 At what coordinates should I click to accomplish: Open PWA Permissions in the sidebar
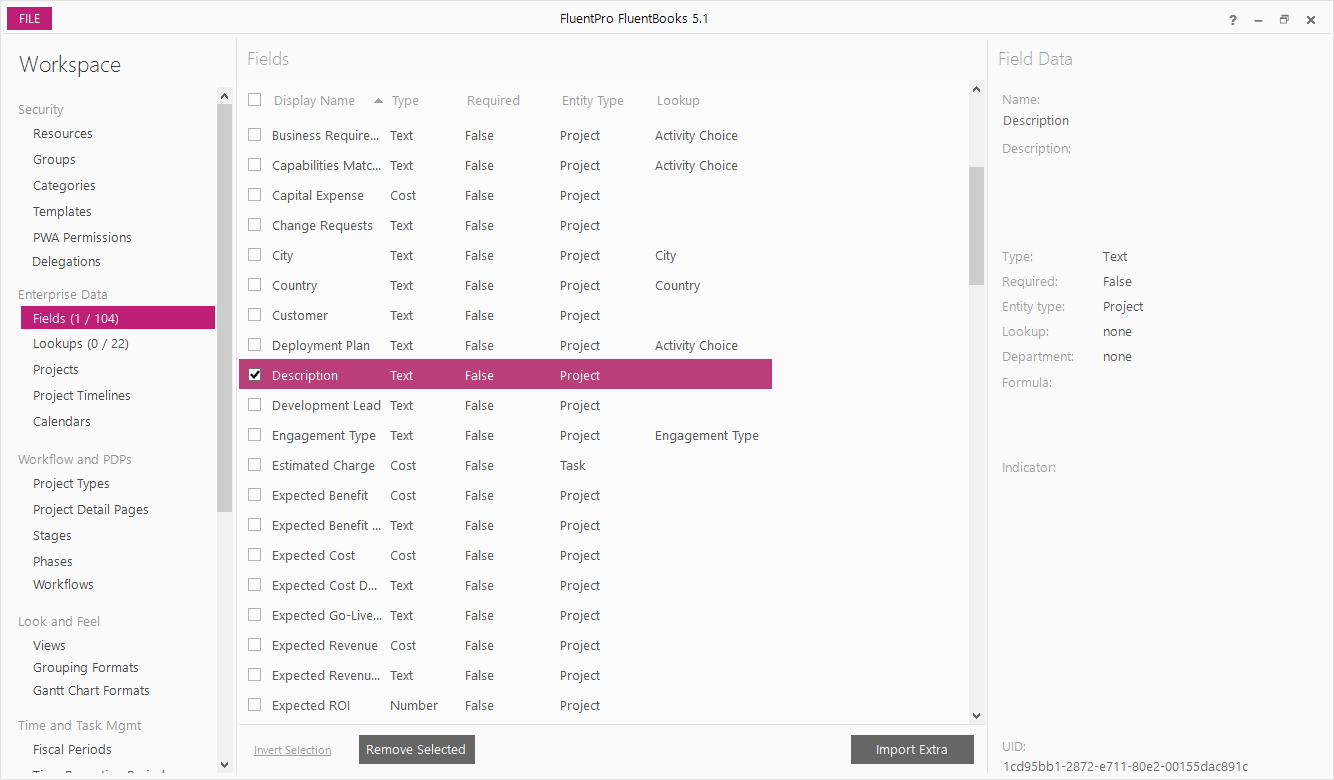pos(82,238)
